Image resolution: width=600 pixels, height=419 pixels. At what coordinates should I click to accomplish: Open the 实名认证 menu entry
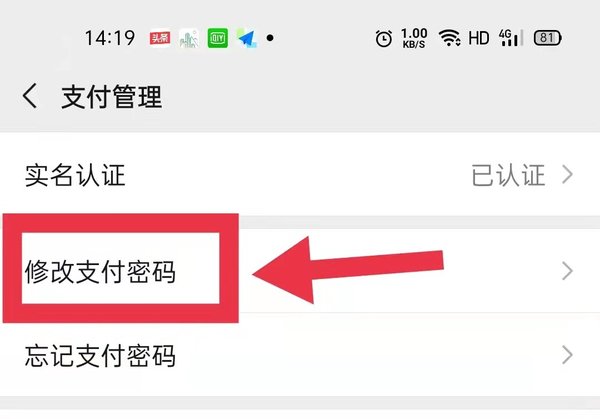300,175
